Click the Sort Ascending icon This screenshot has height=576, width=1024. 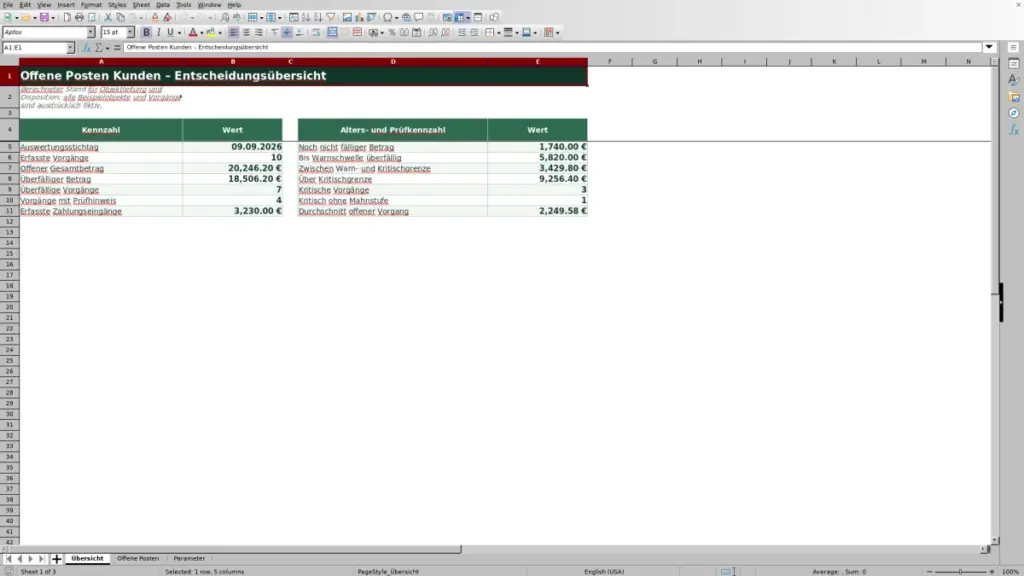click(x=306, y=18)
